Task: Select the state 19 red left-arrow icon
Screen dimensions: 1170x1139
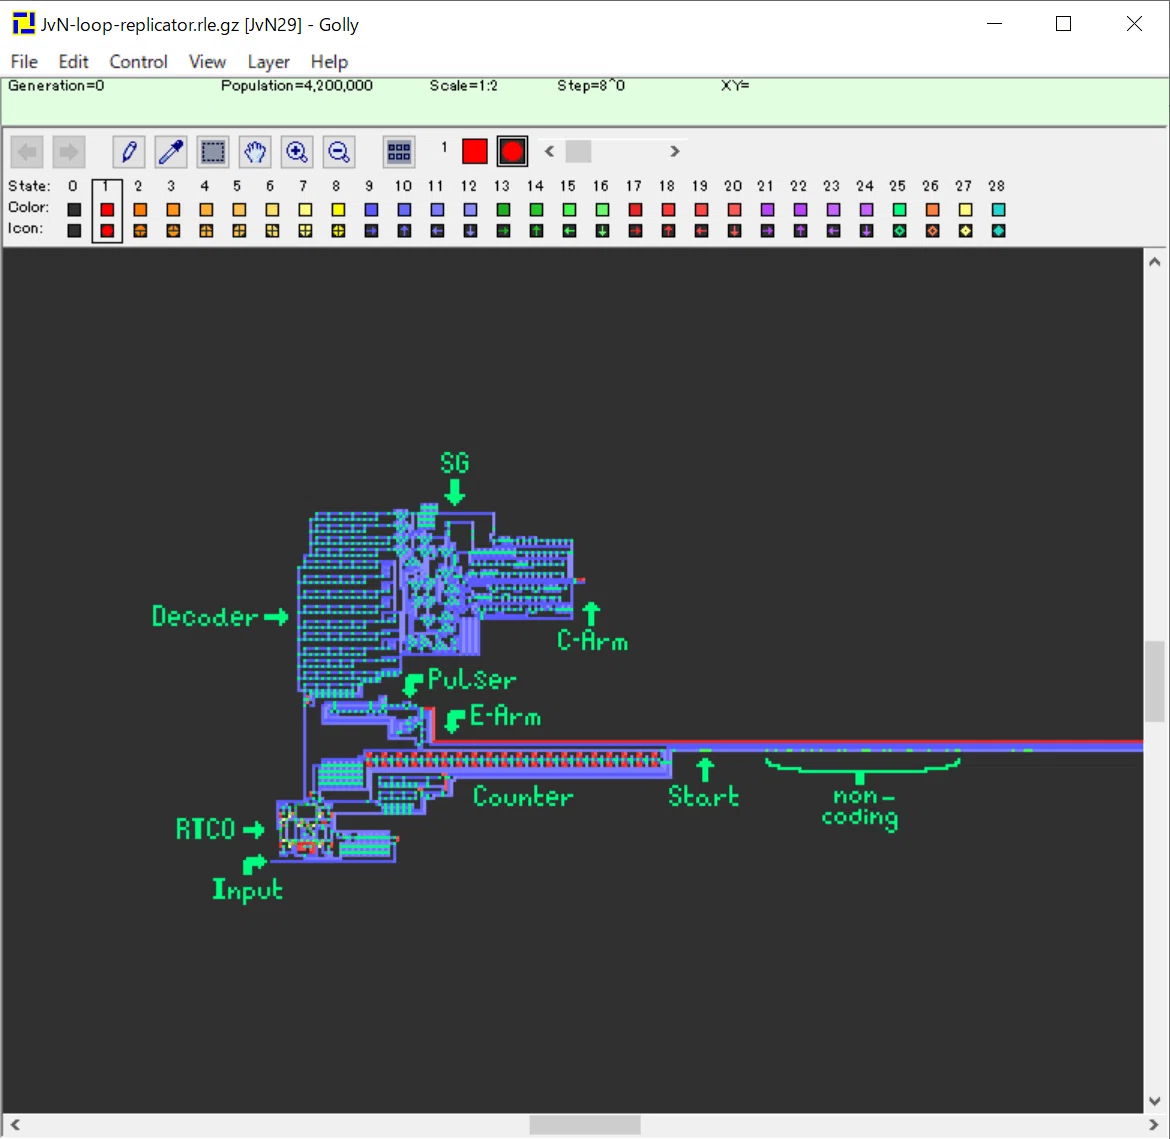Action: pos(701,231)
